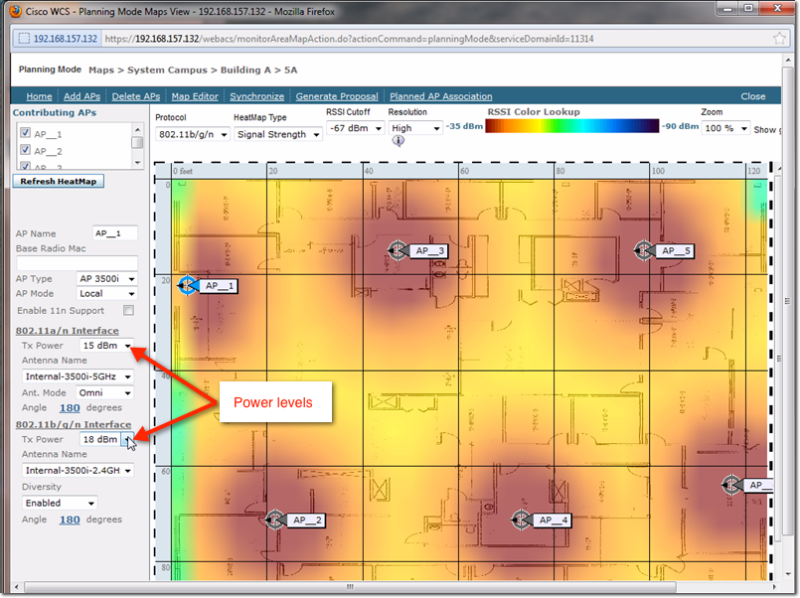
Task: Open the Zoom 100 % dropdown
Action: tap(725, 128)
